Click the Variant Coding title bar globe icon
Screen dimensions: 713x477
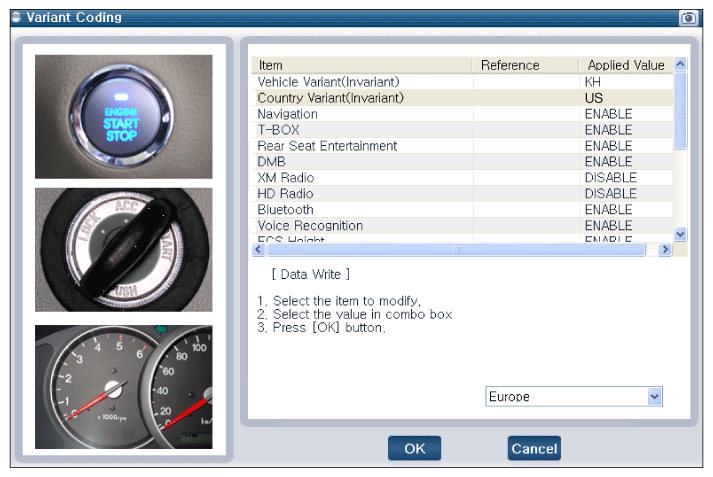pos(17,17)
